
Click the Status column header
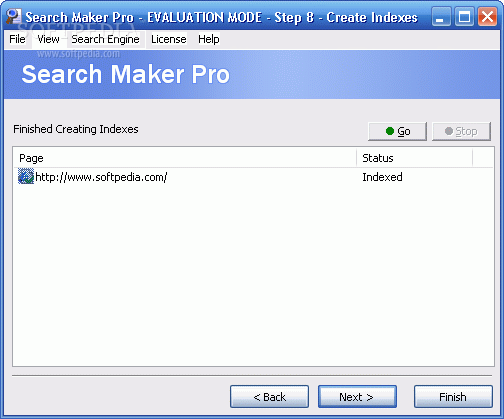[x=415, y=158]
